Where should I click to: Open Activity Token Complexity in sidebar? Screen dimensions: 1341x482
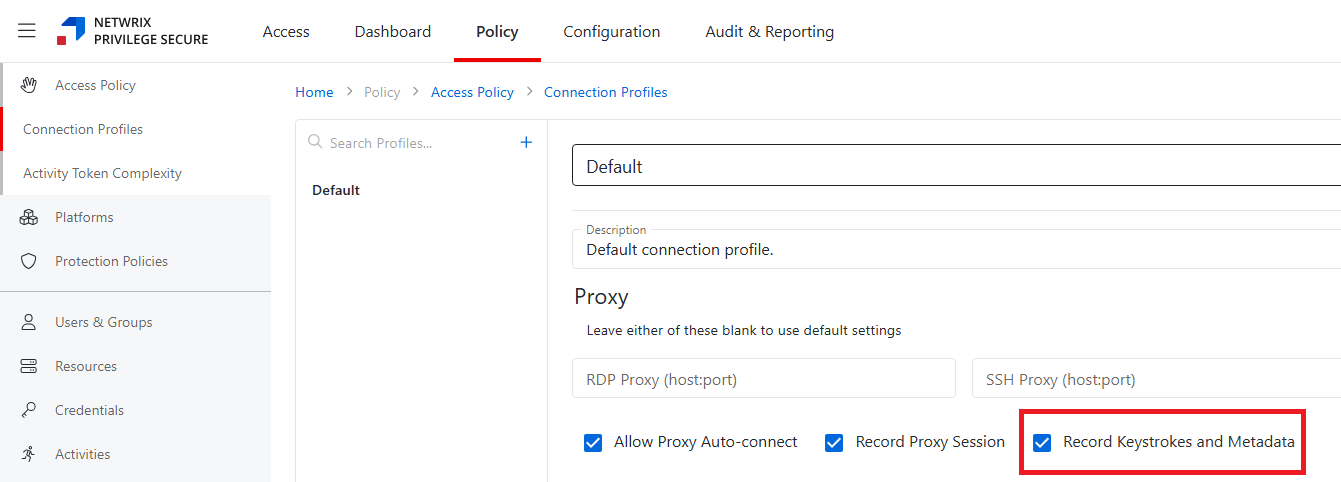pos(102,173)
